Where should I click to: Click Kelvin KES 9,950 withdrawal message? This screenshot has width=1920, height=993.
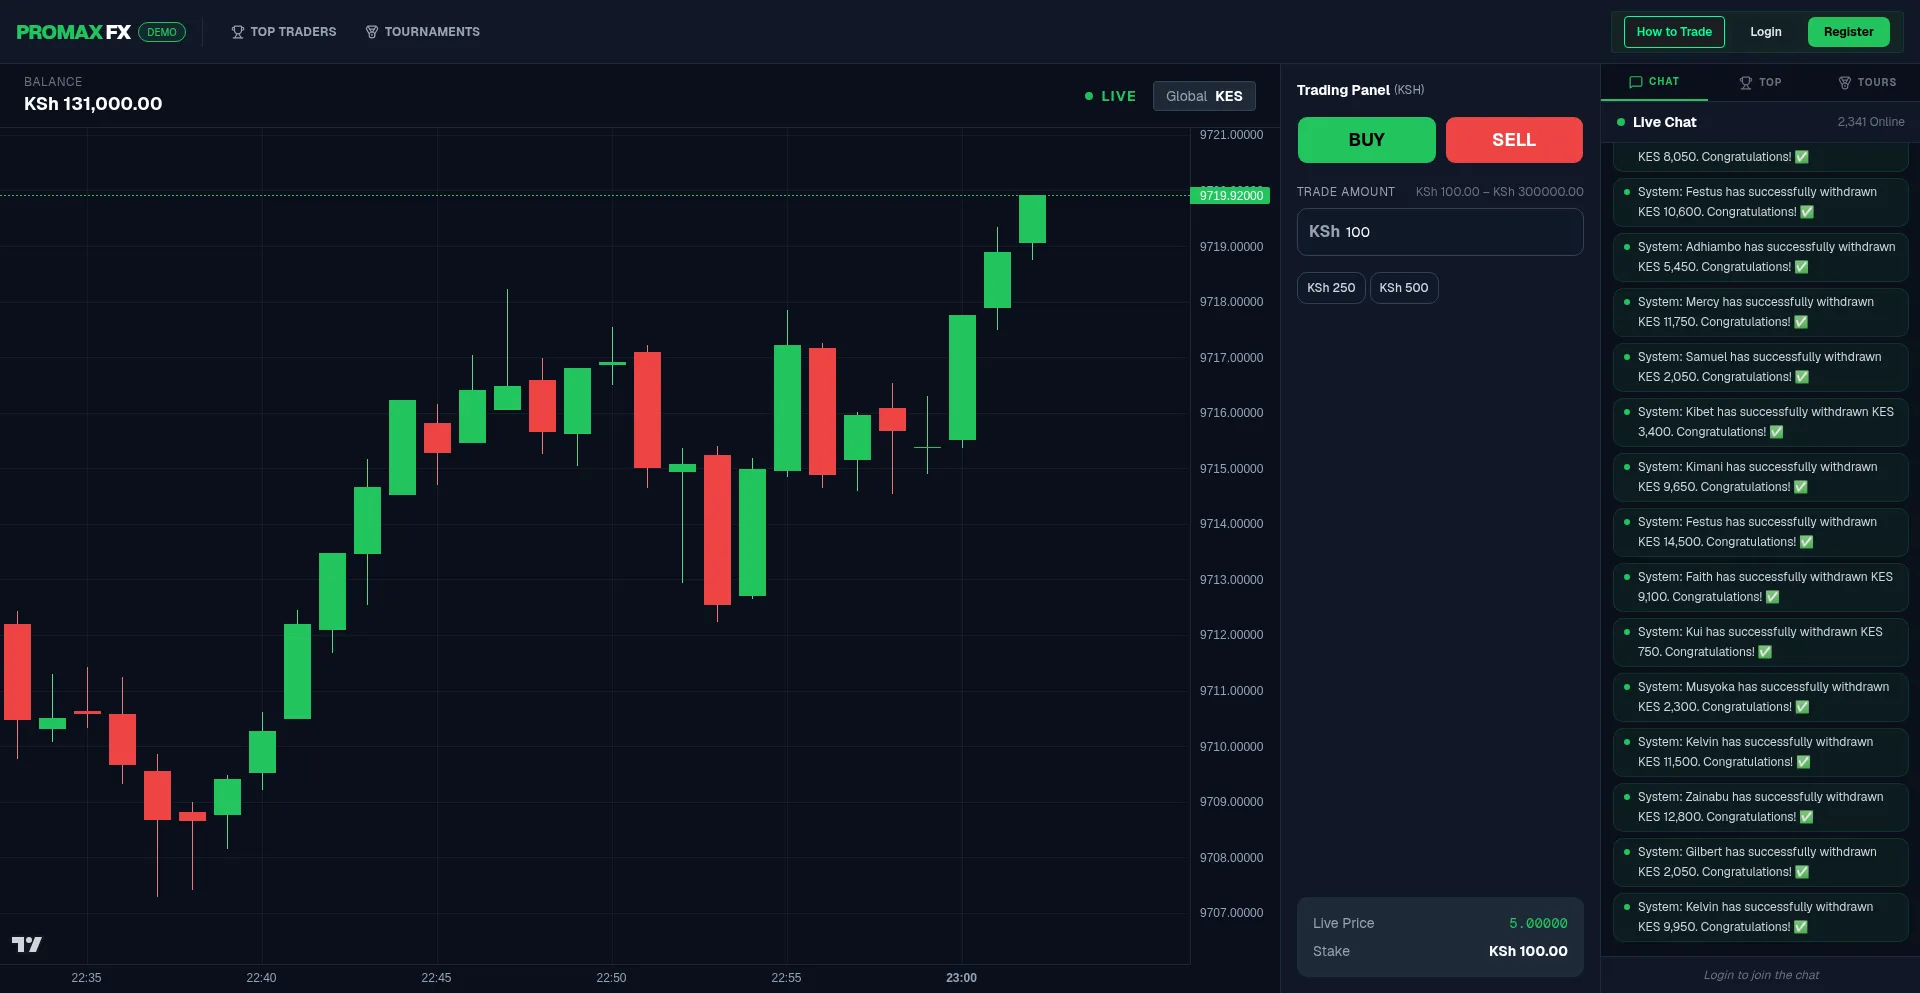(x=1760, y=917)
